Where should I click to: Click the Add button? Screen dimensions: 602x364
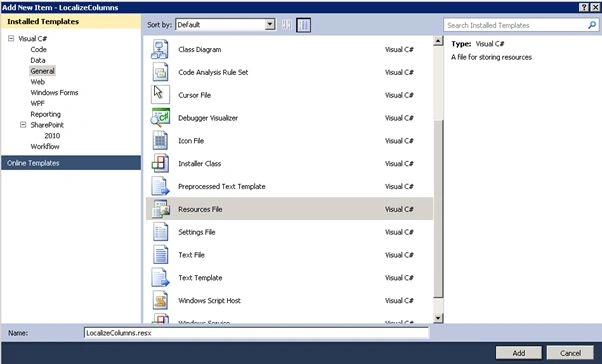[x=519, y=353]
